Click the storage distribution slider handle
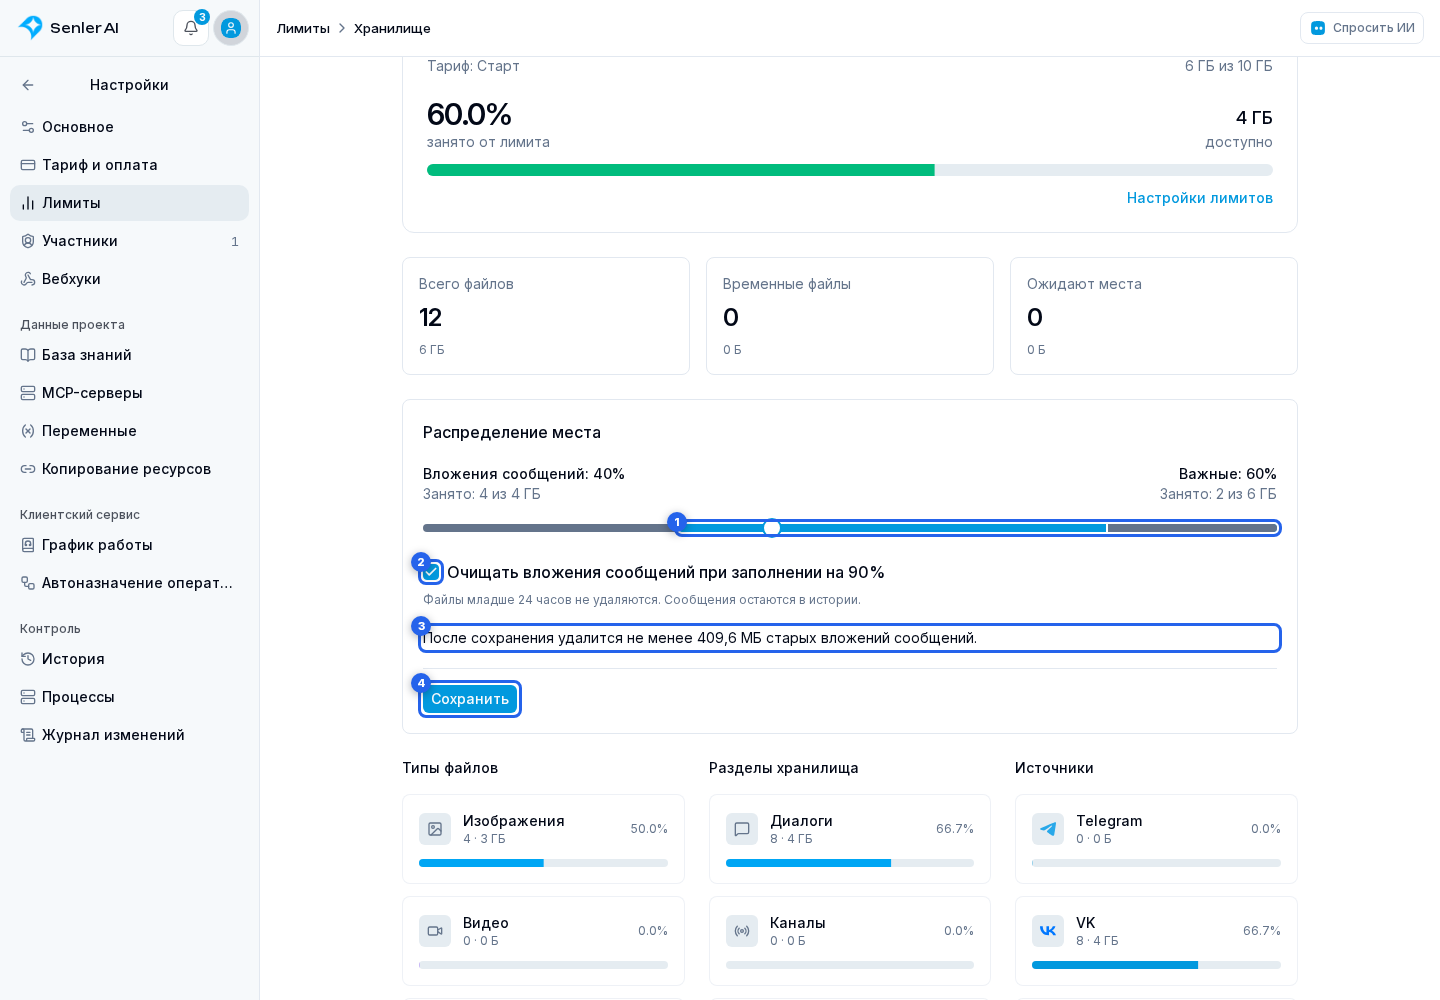Viewport: 1440px width, 1000px height. click(772, 528)
